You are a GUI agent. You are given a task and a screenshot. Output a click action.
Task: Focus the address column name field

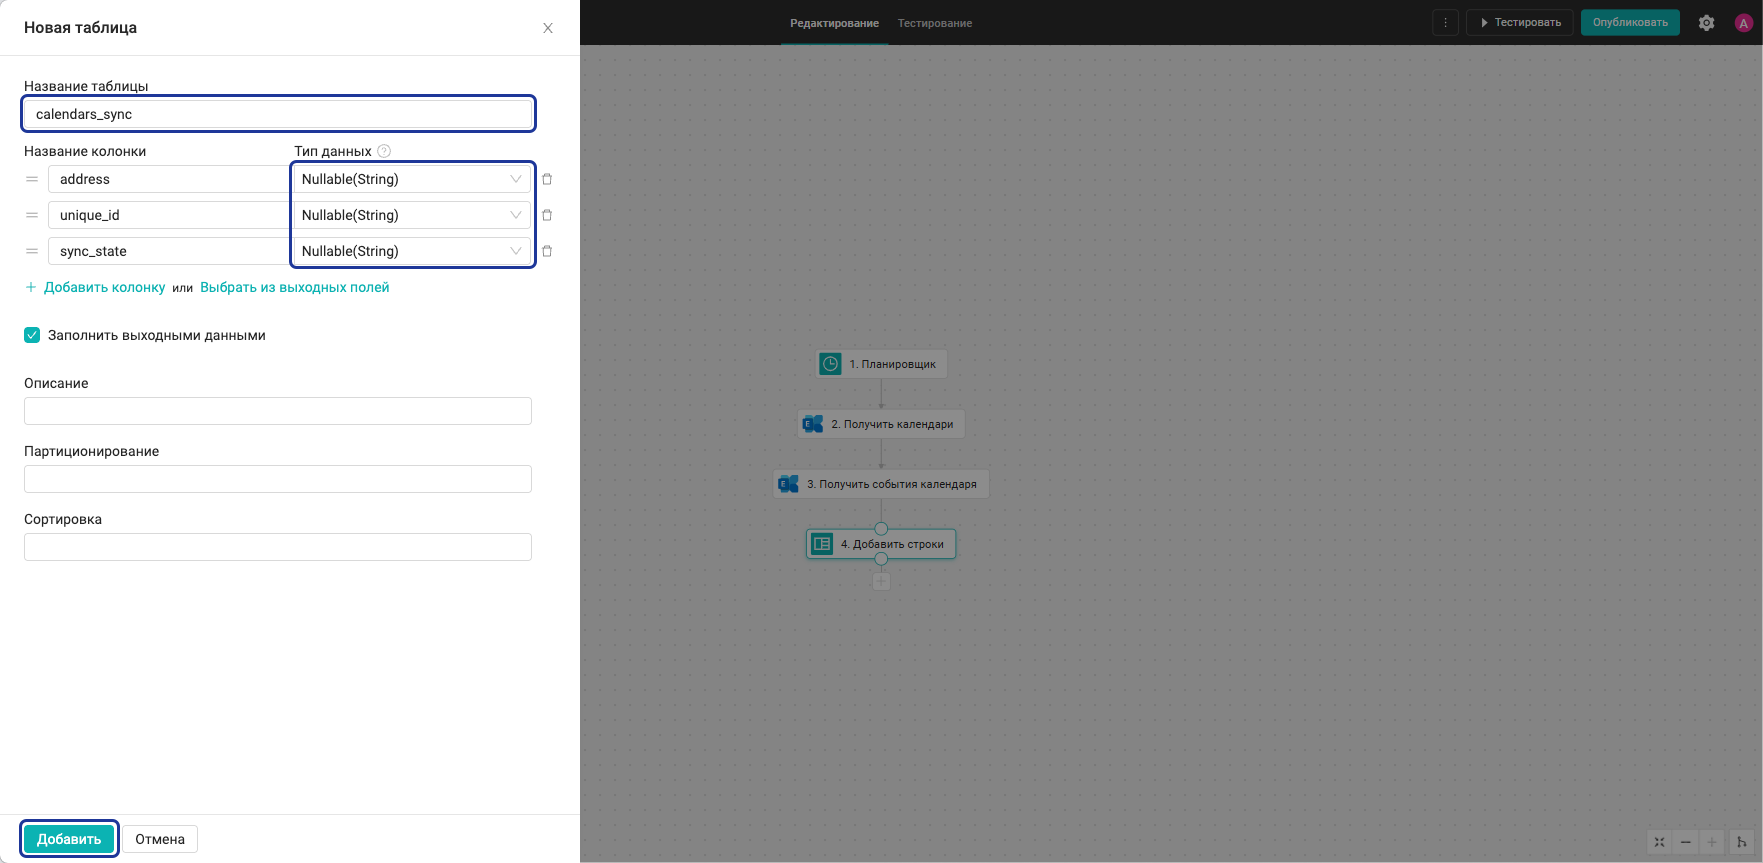169,179
